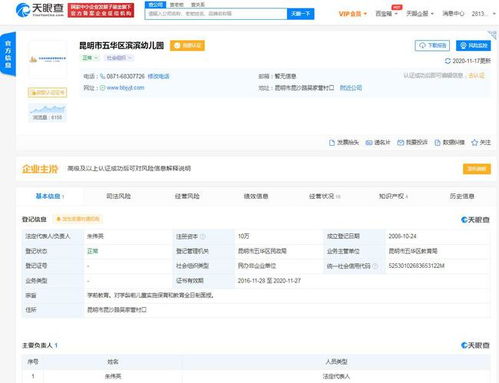Click the page view trend chart thumbnail

[47, 113]
